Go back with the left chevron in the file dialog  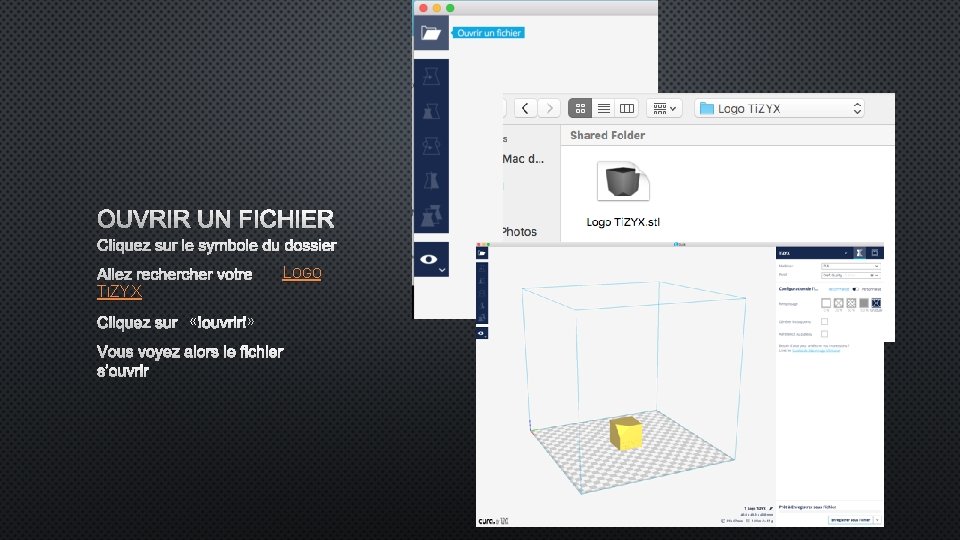coord(525,108)
